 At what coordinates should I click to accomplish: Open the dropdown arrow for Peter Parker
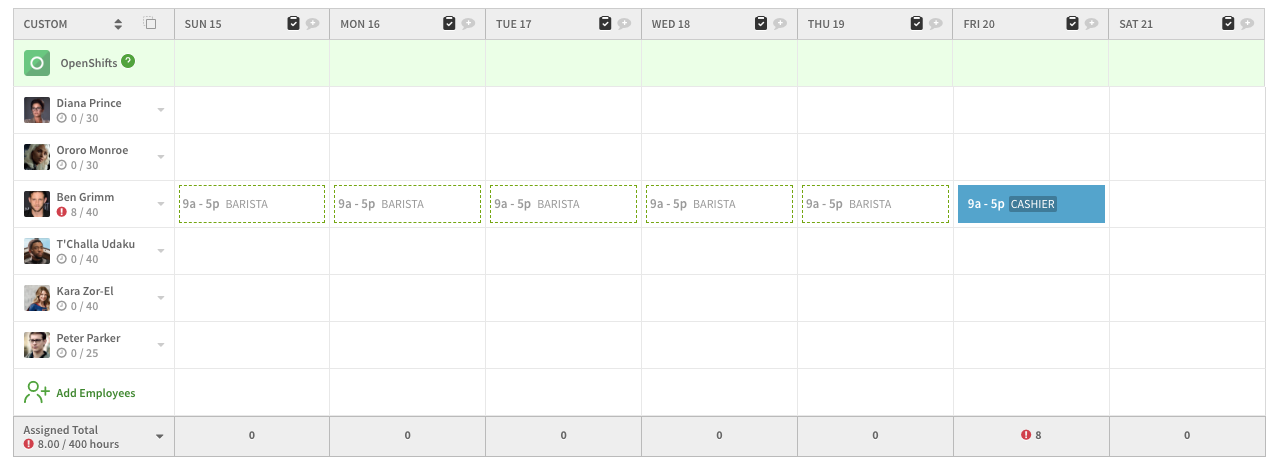coord(160,345)
